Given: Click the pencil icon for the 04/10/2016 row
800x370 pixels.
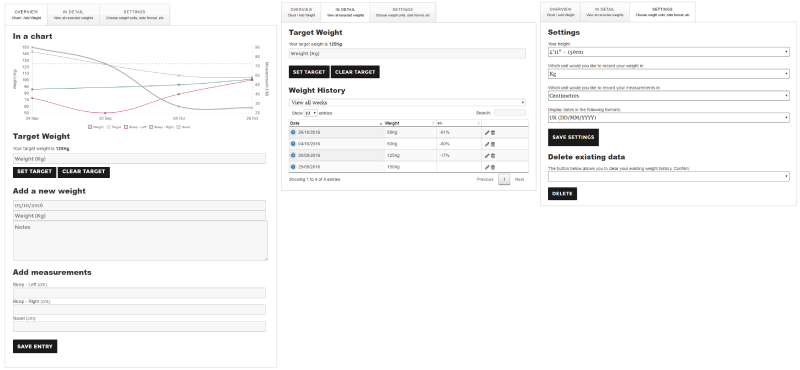Looking at the screenshot, I should [487, 144].
